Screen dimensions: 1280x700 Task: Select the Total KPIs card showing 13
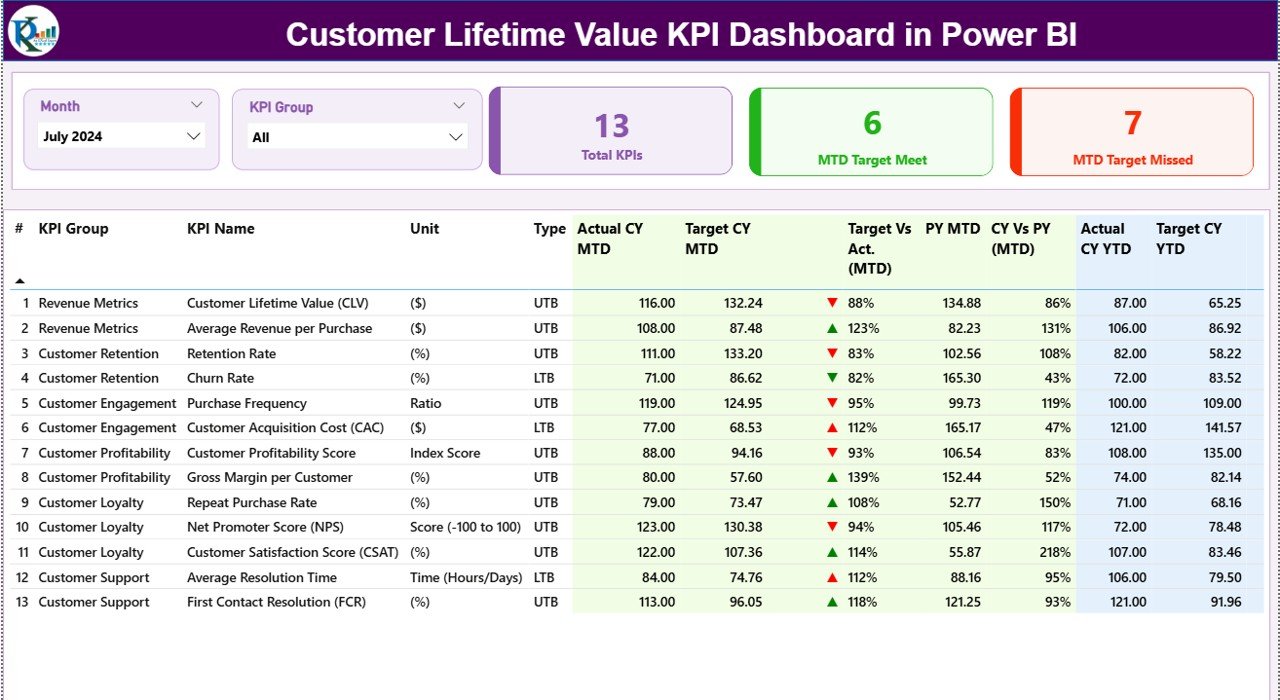point(612,131)
